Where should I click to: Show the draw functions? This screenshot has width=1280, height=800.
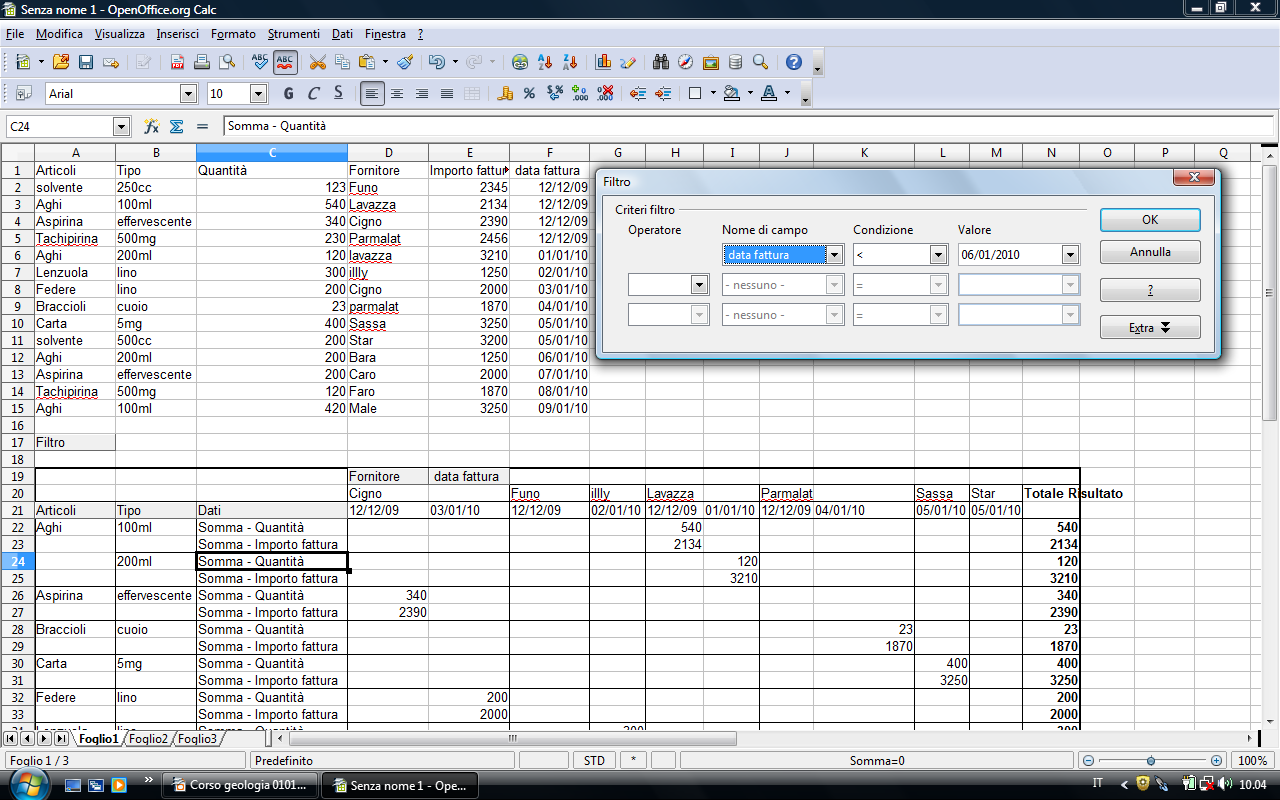point(628,62)
